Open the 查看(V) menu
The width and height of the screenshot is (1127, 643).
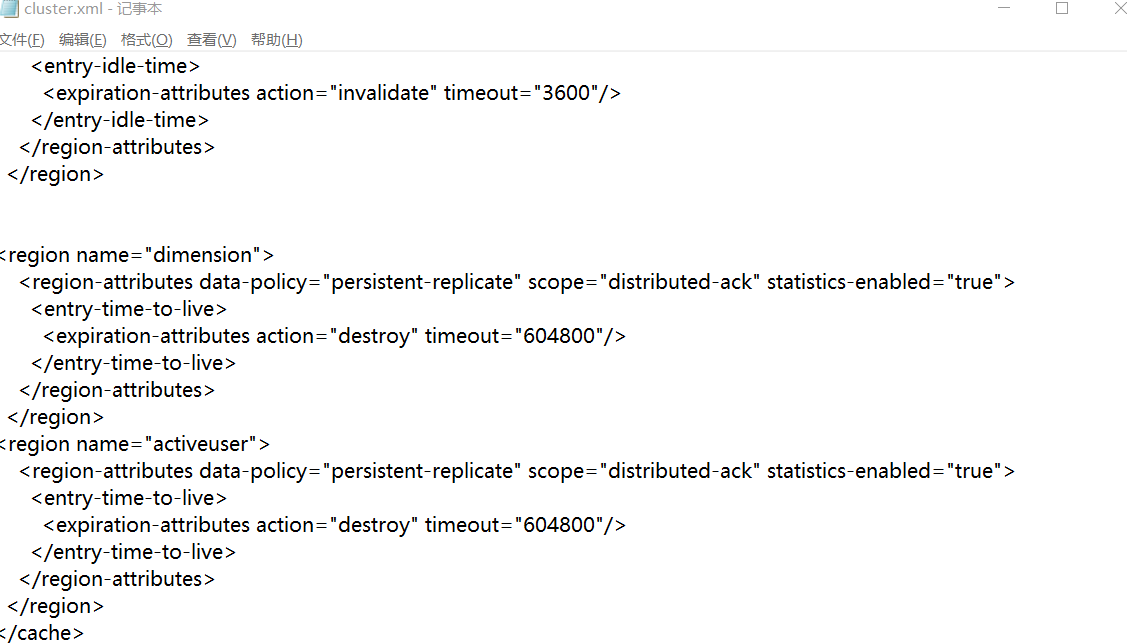tap(212, 40)
